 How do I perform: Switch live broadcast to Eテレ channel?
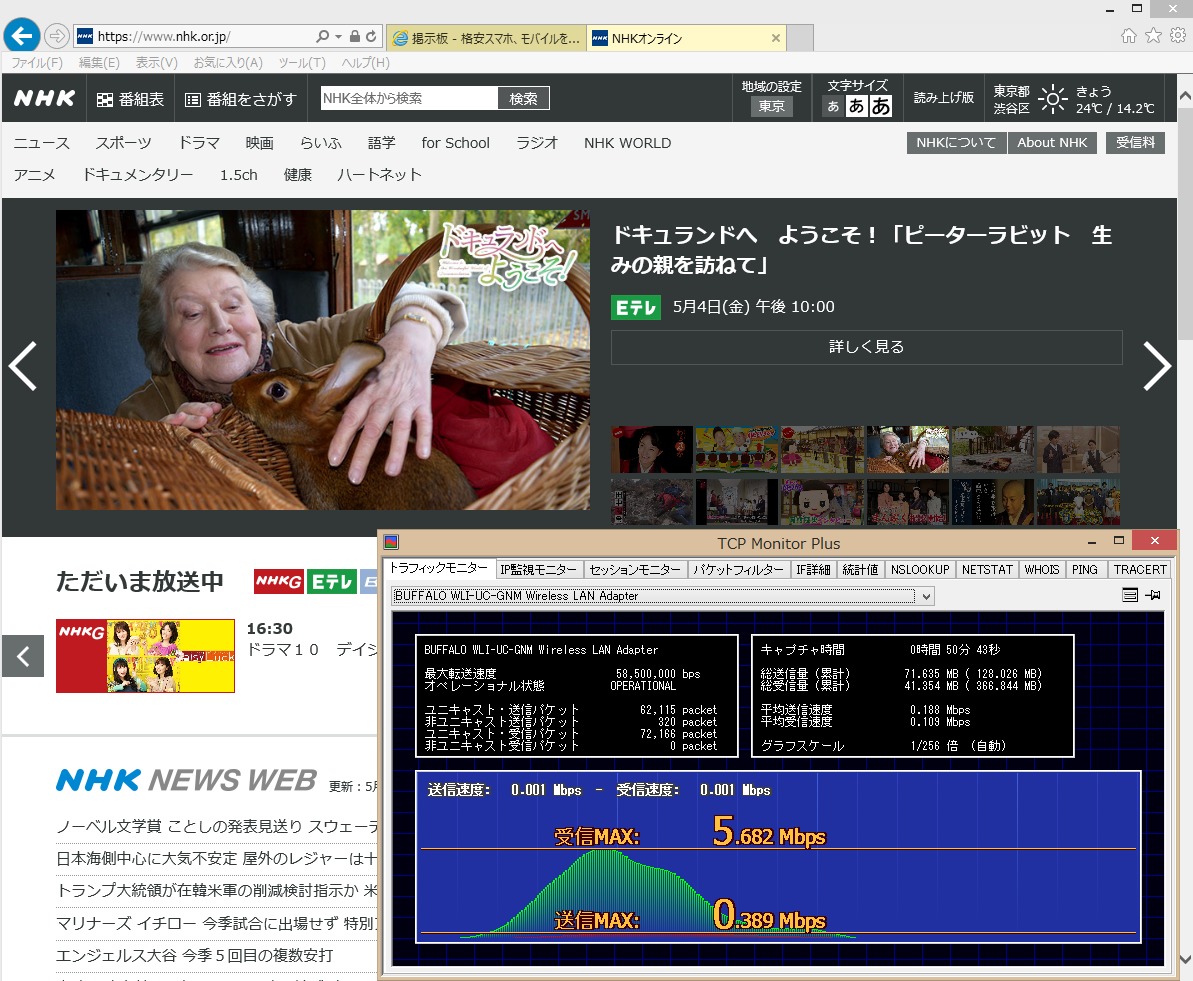(x=331, y=581)
